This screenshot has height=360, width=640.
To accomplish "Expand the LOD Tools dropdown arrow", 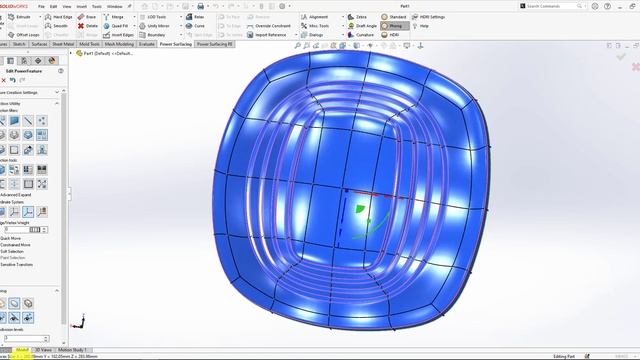I will tap(181, 17).
